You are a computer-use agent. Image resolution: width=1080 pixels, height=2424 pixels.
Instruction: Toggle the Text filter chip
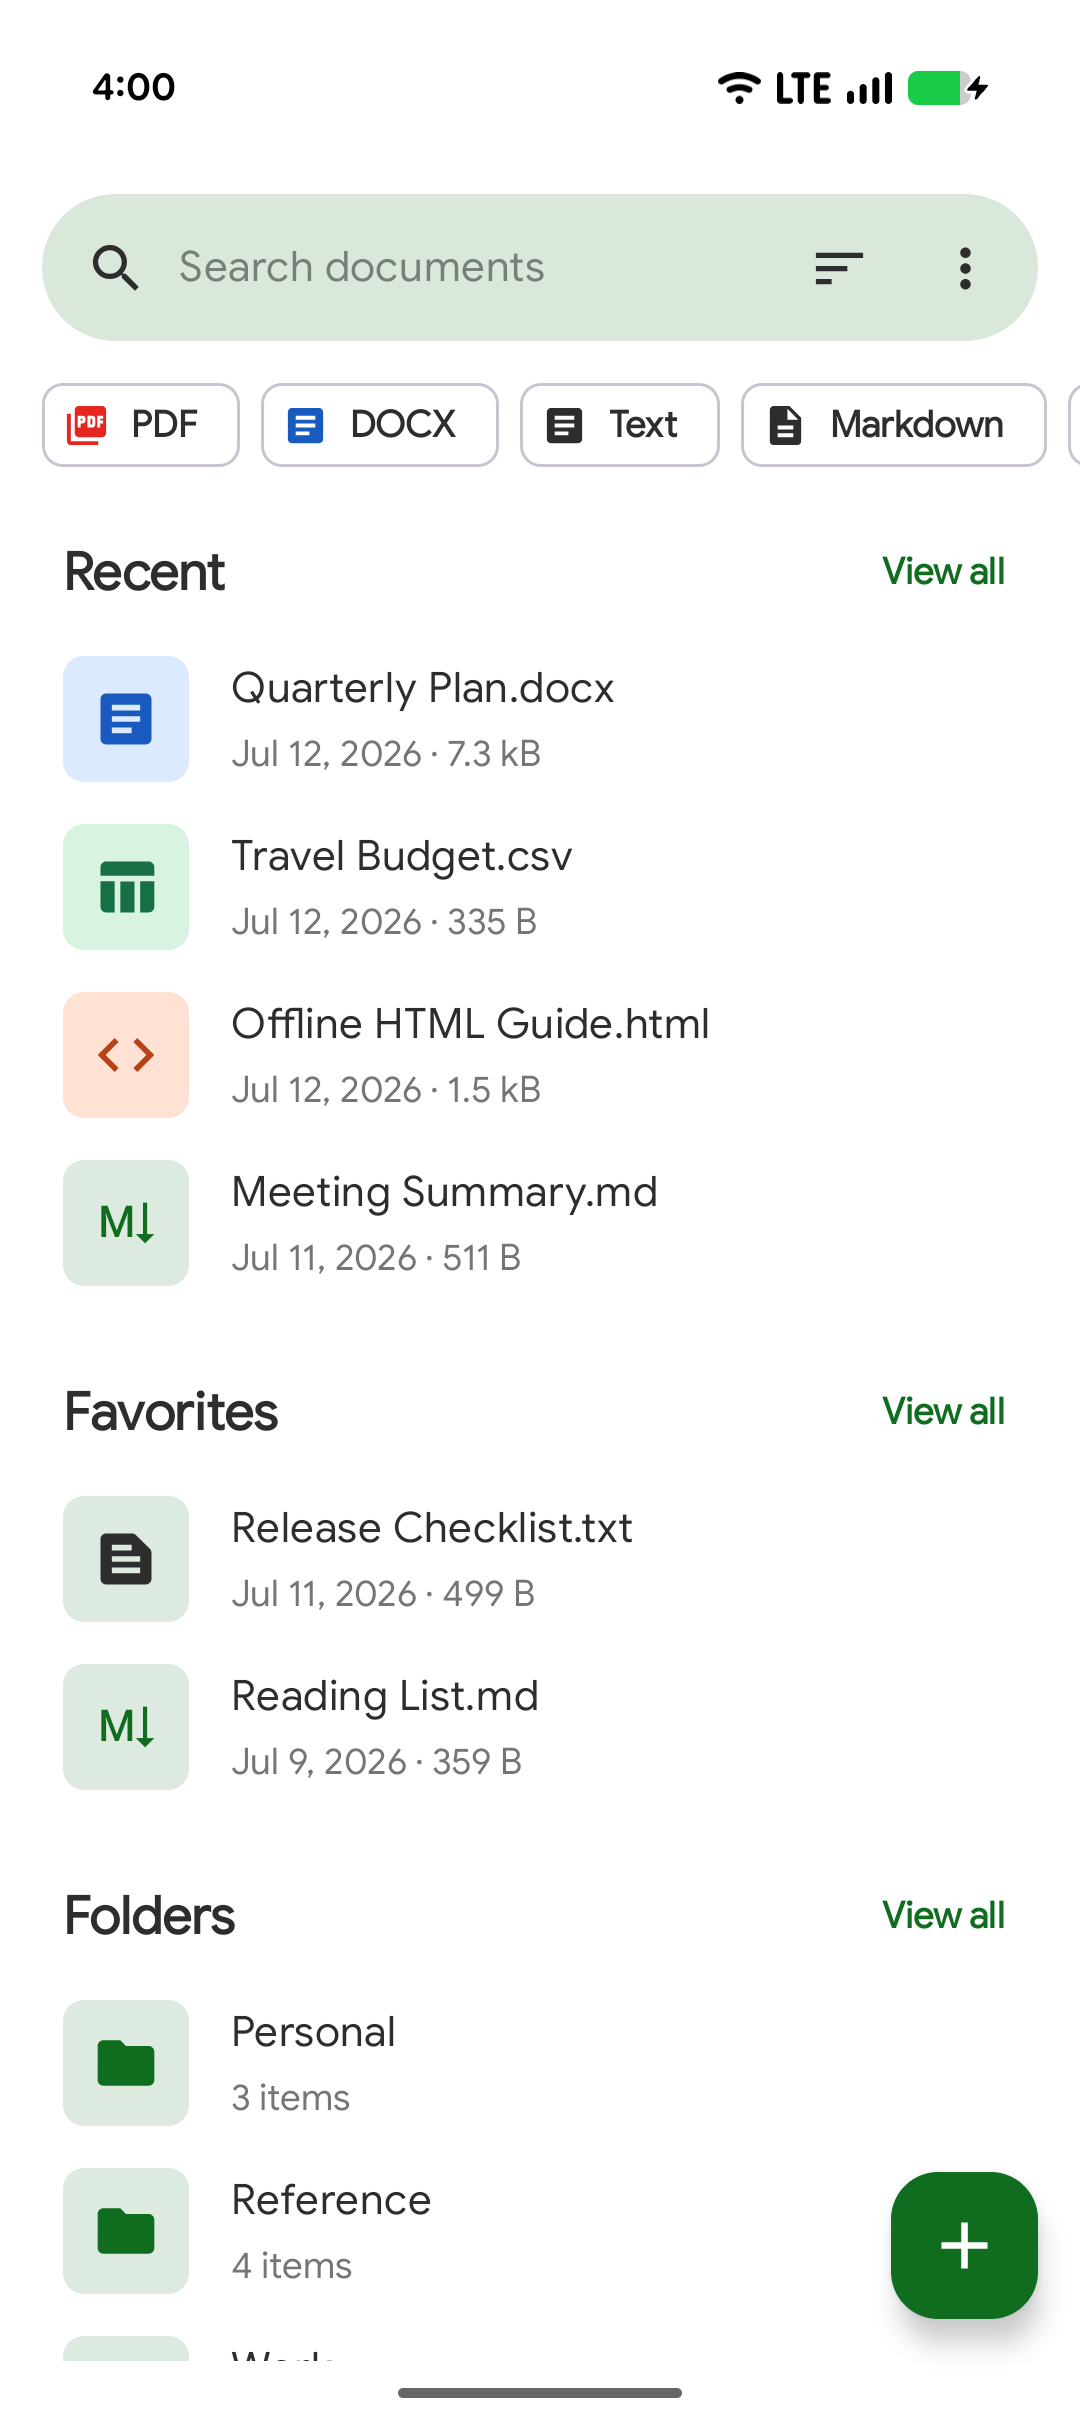point(620,425)
